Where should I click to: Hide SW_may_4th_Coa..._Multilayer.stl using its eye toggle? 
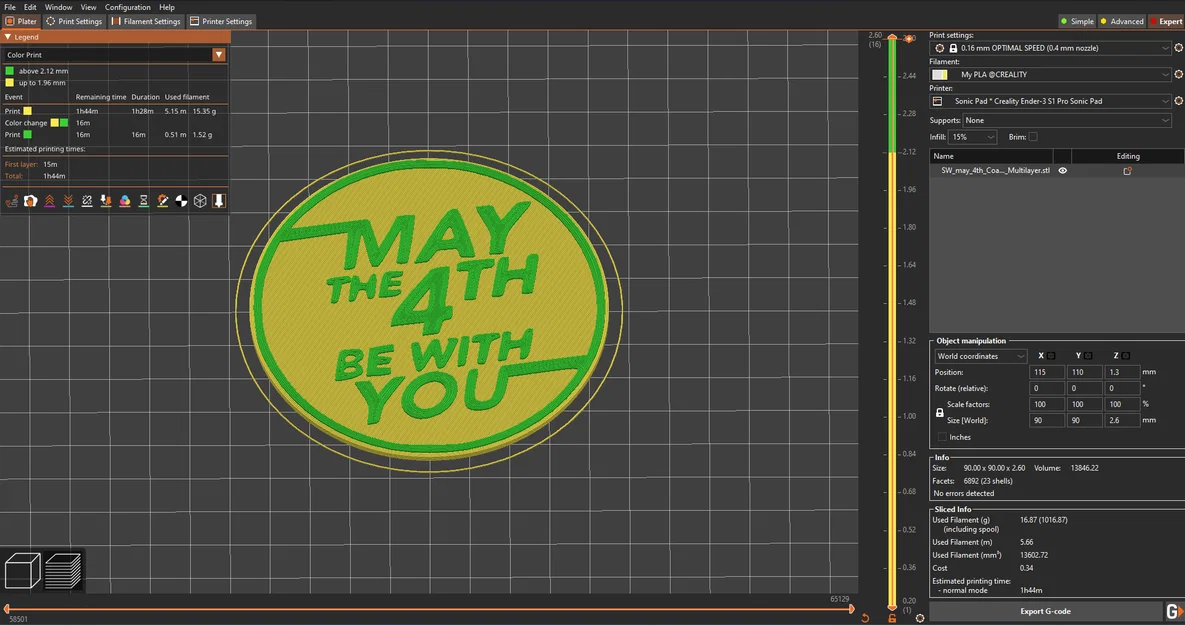pos(1063,170)
